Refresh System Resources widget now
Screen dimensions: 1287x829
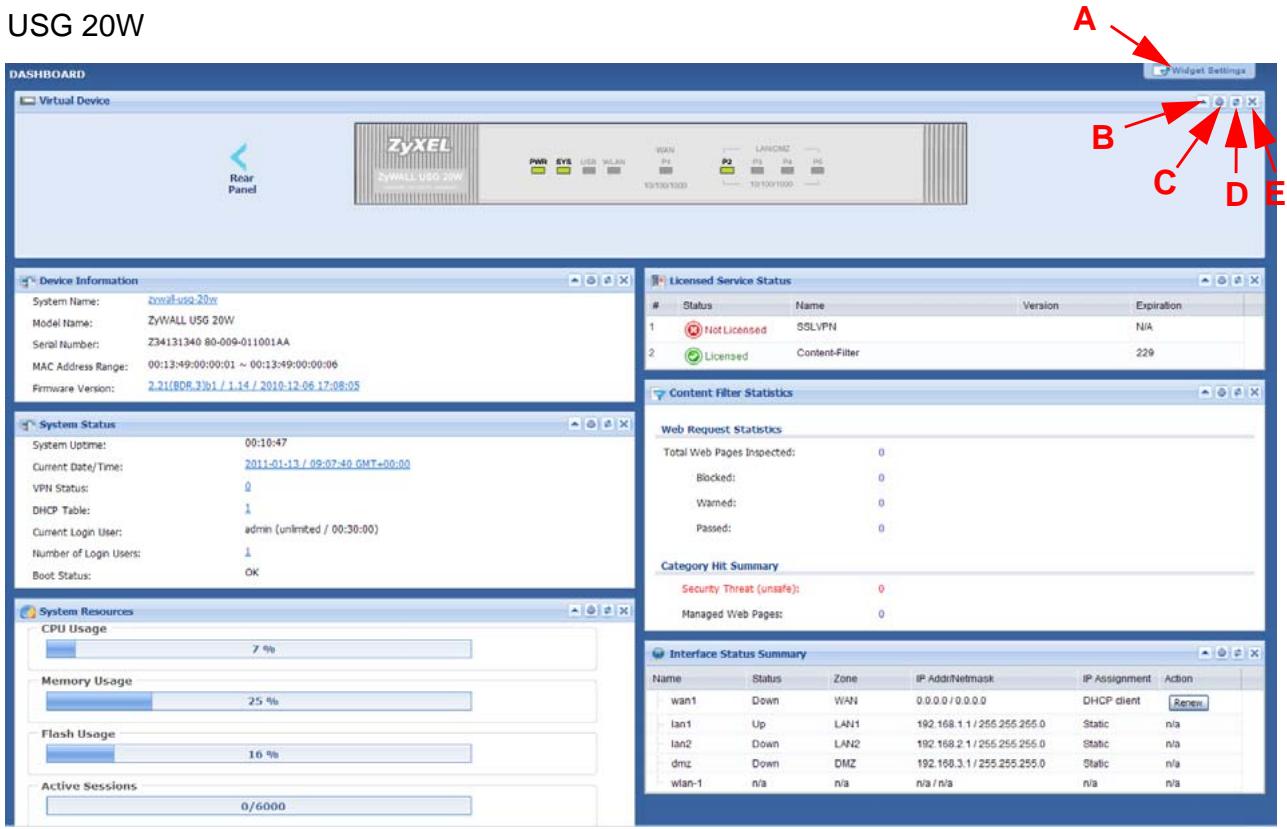point(608,610)
